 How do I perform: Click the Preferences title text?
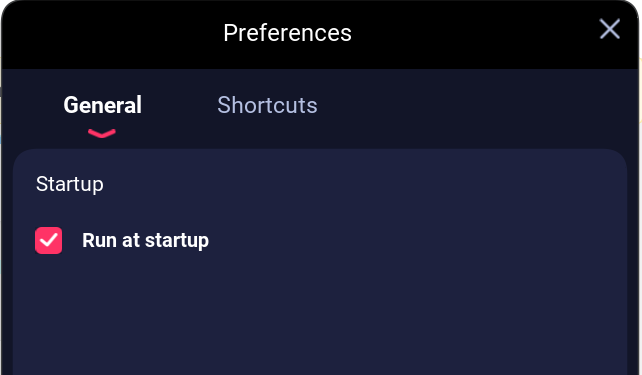287,33
